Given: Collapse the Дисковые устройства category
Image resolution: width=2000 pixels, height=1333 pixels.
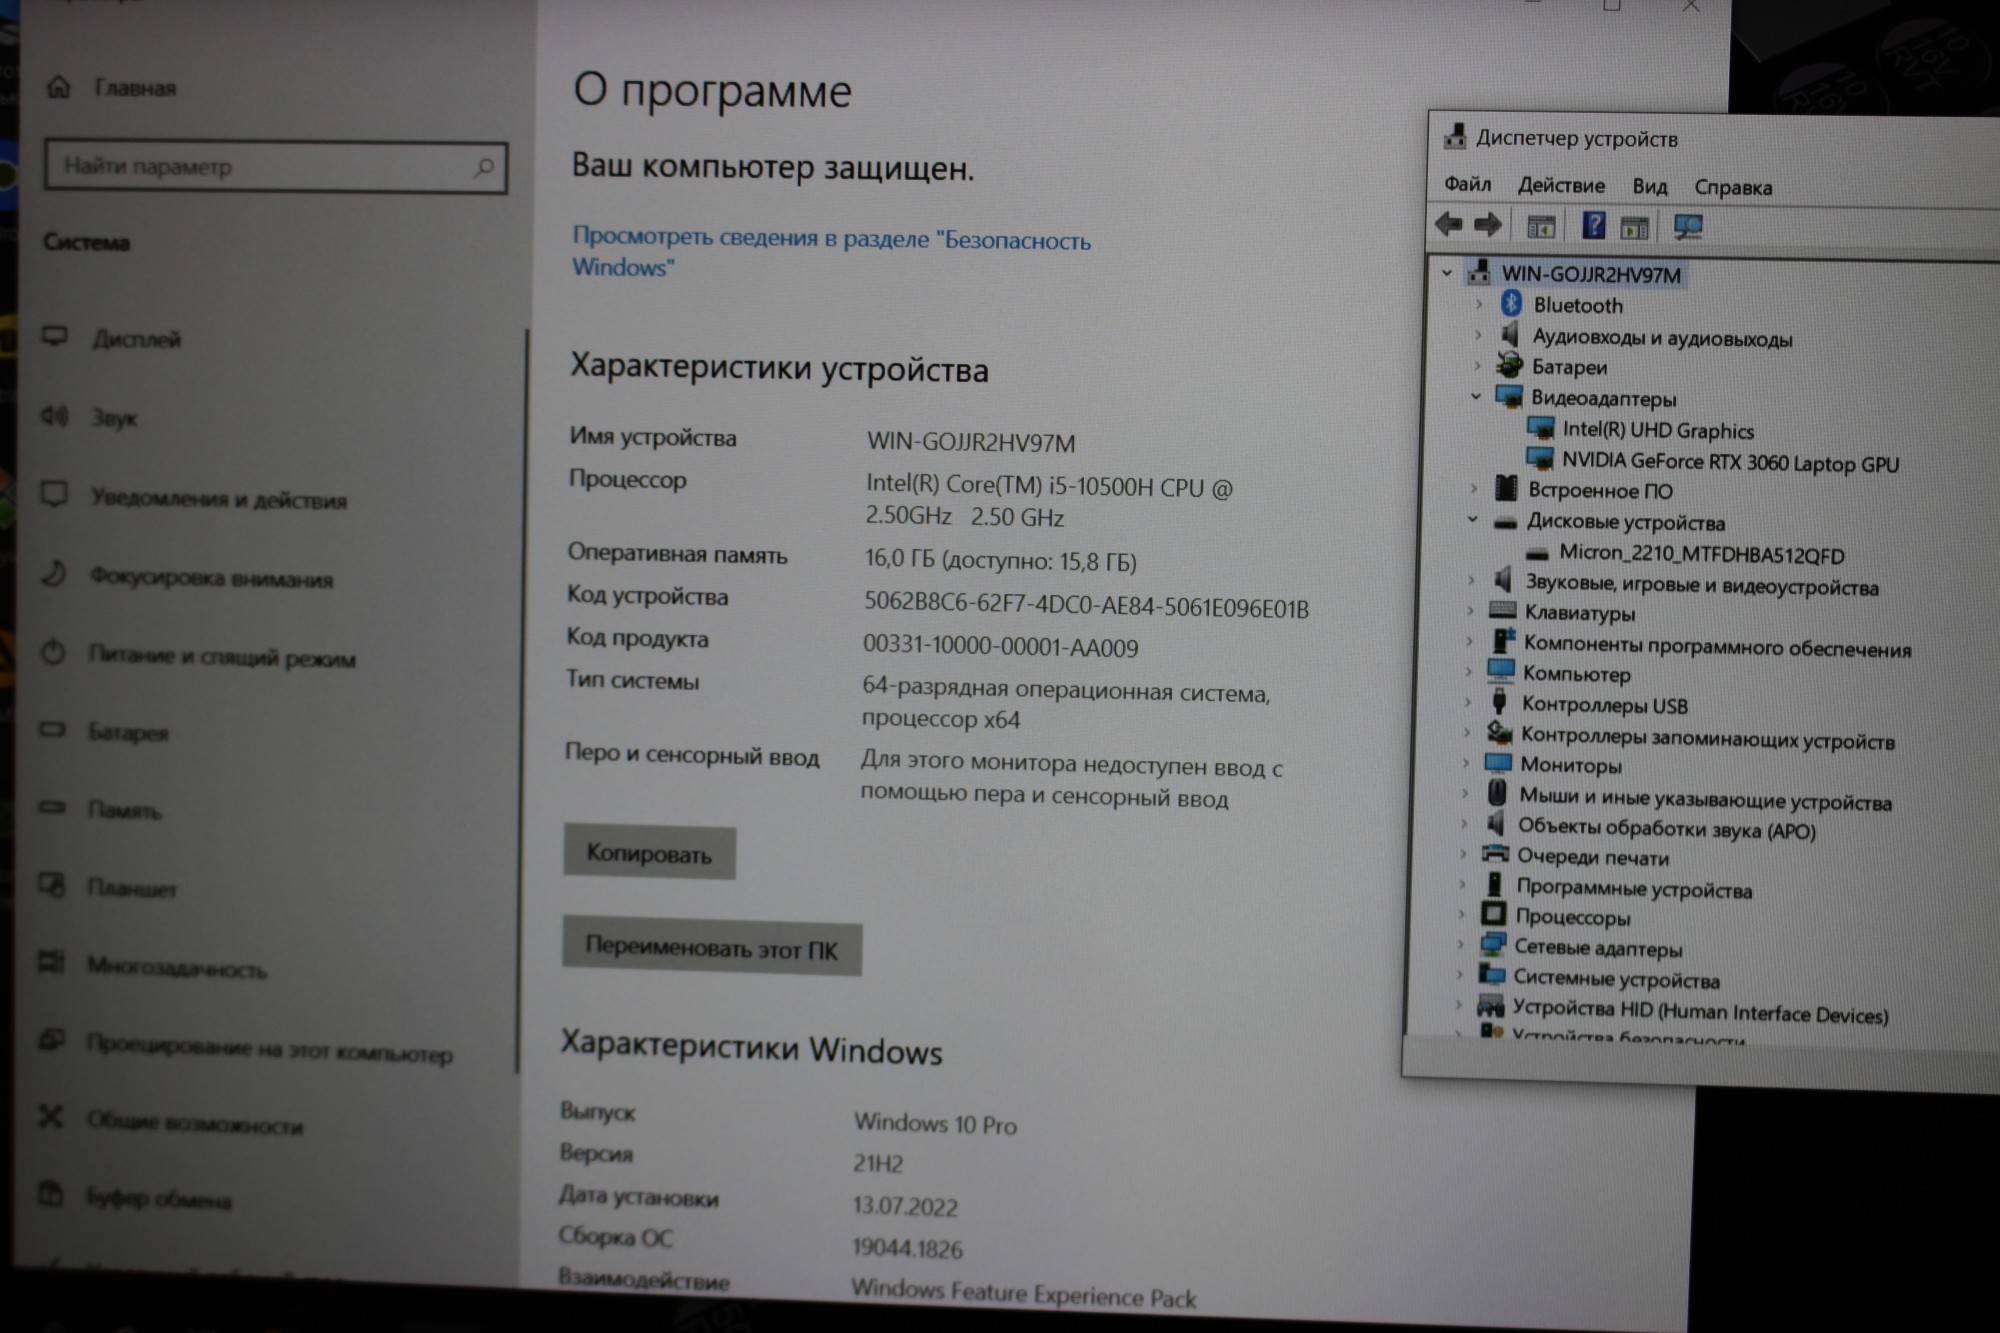Looking at the screenshot, I should [x=1472, y=520].
